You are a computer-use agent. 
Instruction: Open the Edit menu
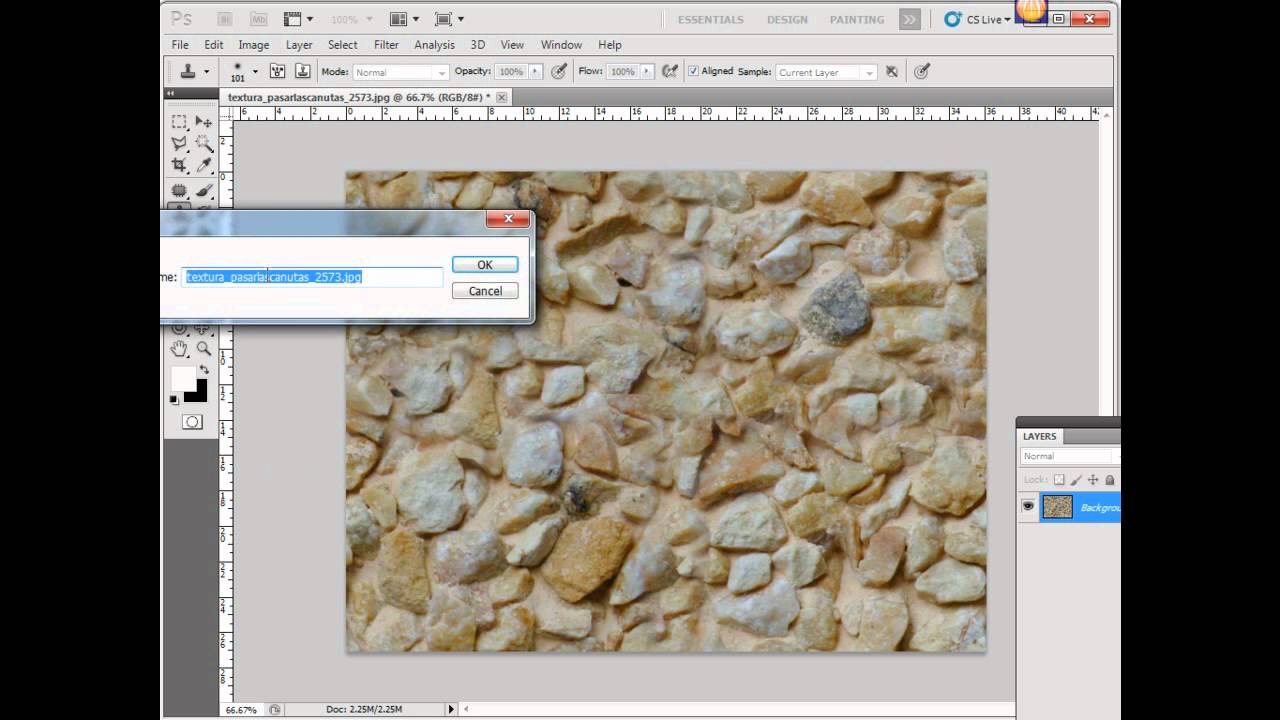click(214, 45)
